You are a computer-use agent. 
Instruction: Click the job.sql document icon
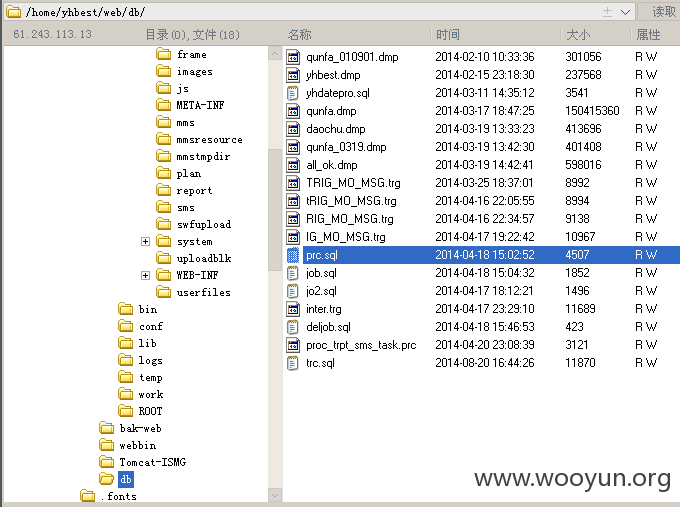[x=293, y=273]
